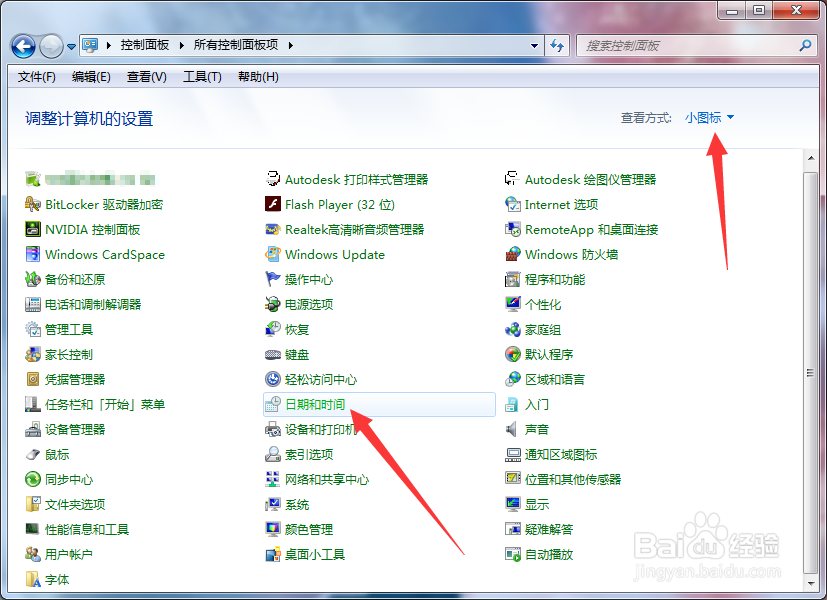Expand the arrow before 控制面板 breadcrumb
The width and height of the screenshot is (827, 600).
(x=109, y=45)
